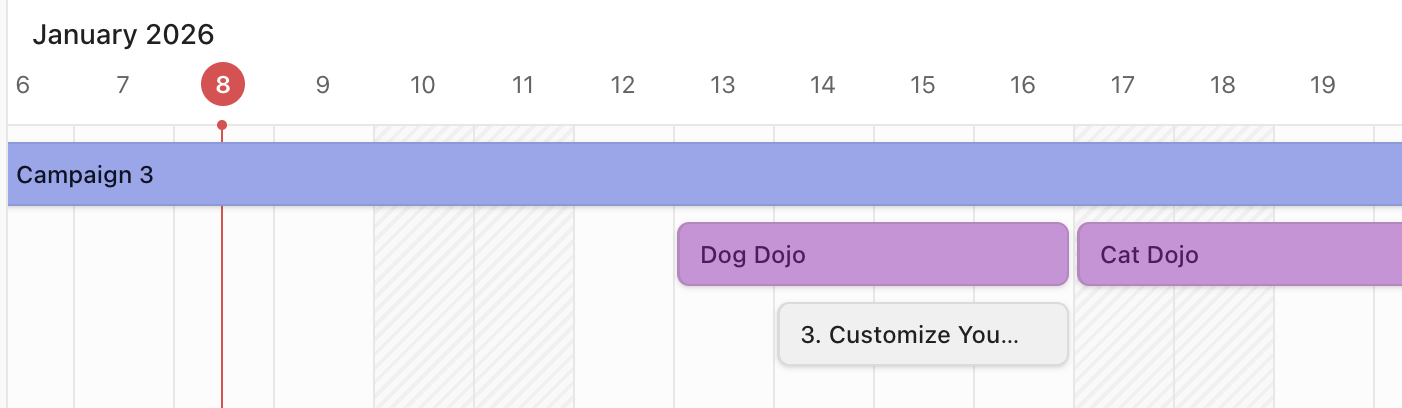Click the highlighted today date 8
This screenshot has width=1402, height=408.
point(222,85)
